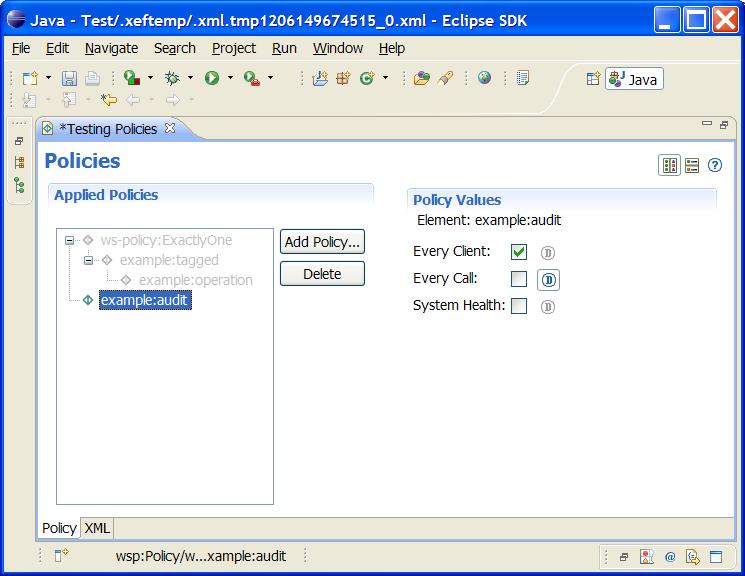
Task: Check the System Health checkbox
Action: pyautogui.click(x=519, y=306)
